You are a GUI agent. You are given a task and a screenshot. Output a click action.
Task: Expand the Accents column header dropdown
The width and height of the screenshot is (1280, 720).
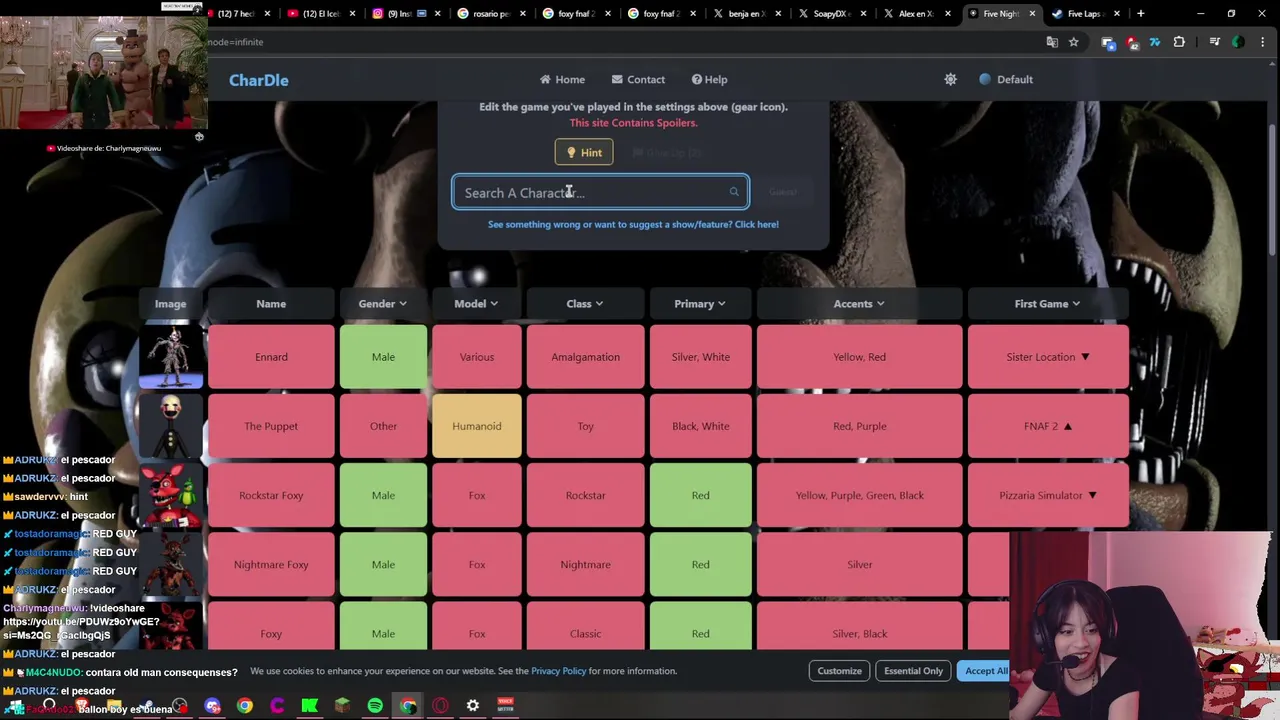(859, 303)
